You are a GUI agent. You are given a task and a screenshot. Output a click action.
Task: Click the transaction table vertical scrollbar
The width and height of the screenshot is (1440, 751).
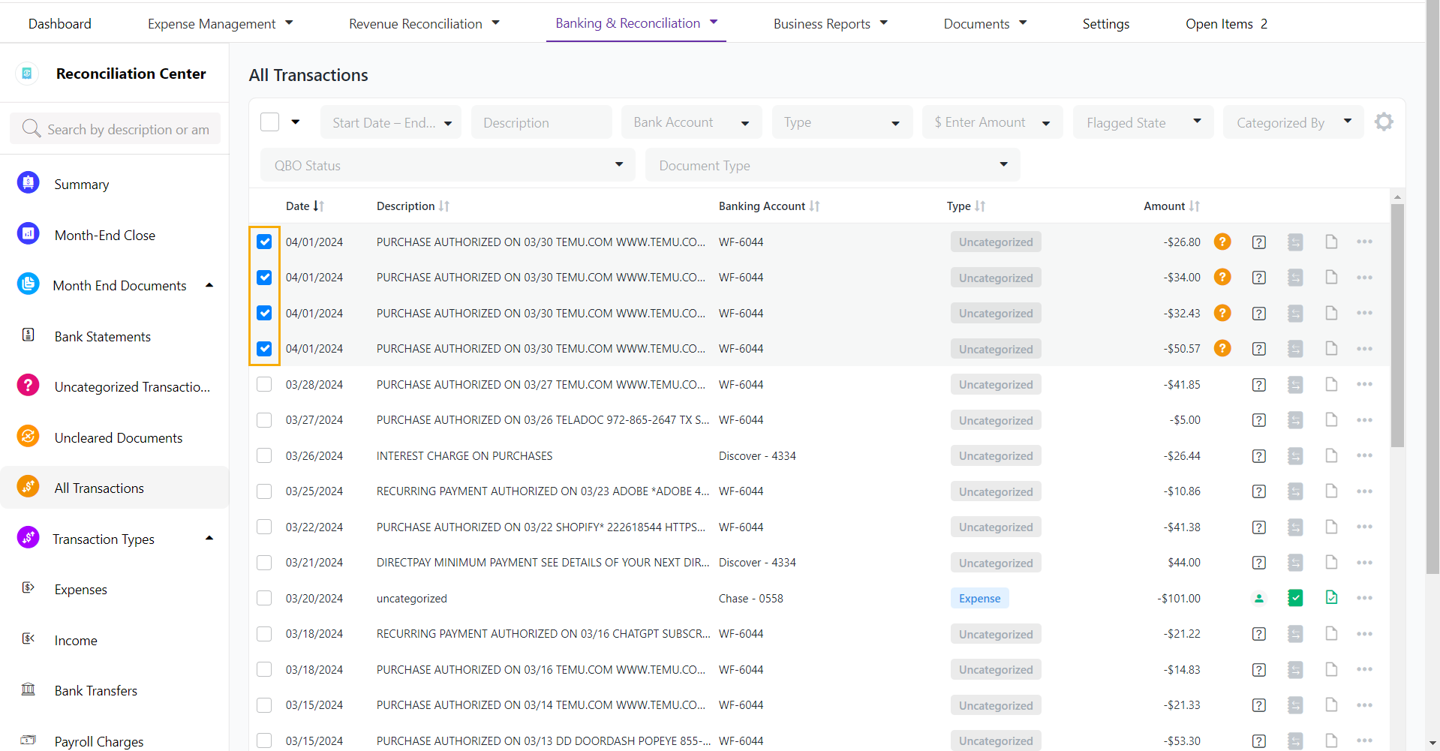[1397, 325]
